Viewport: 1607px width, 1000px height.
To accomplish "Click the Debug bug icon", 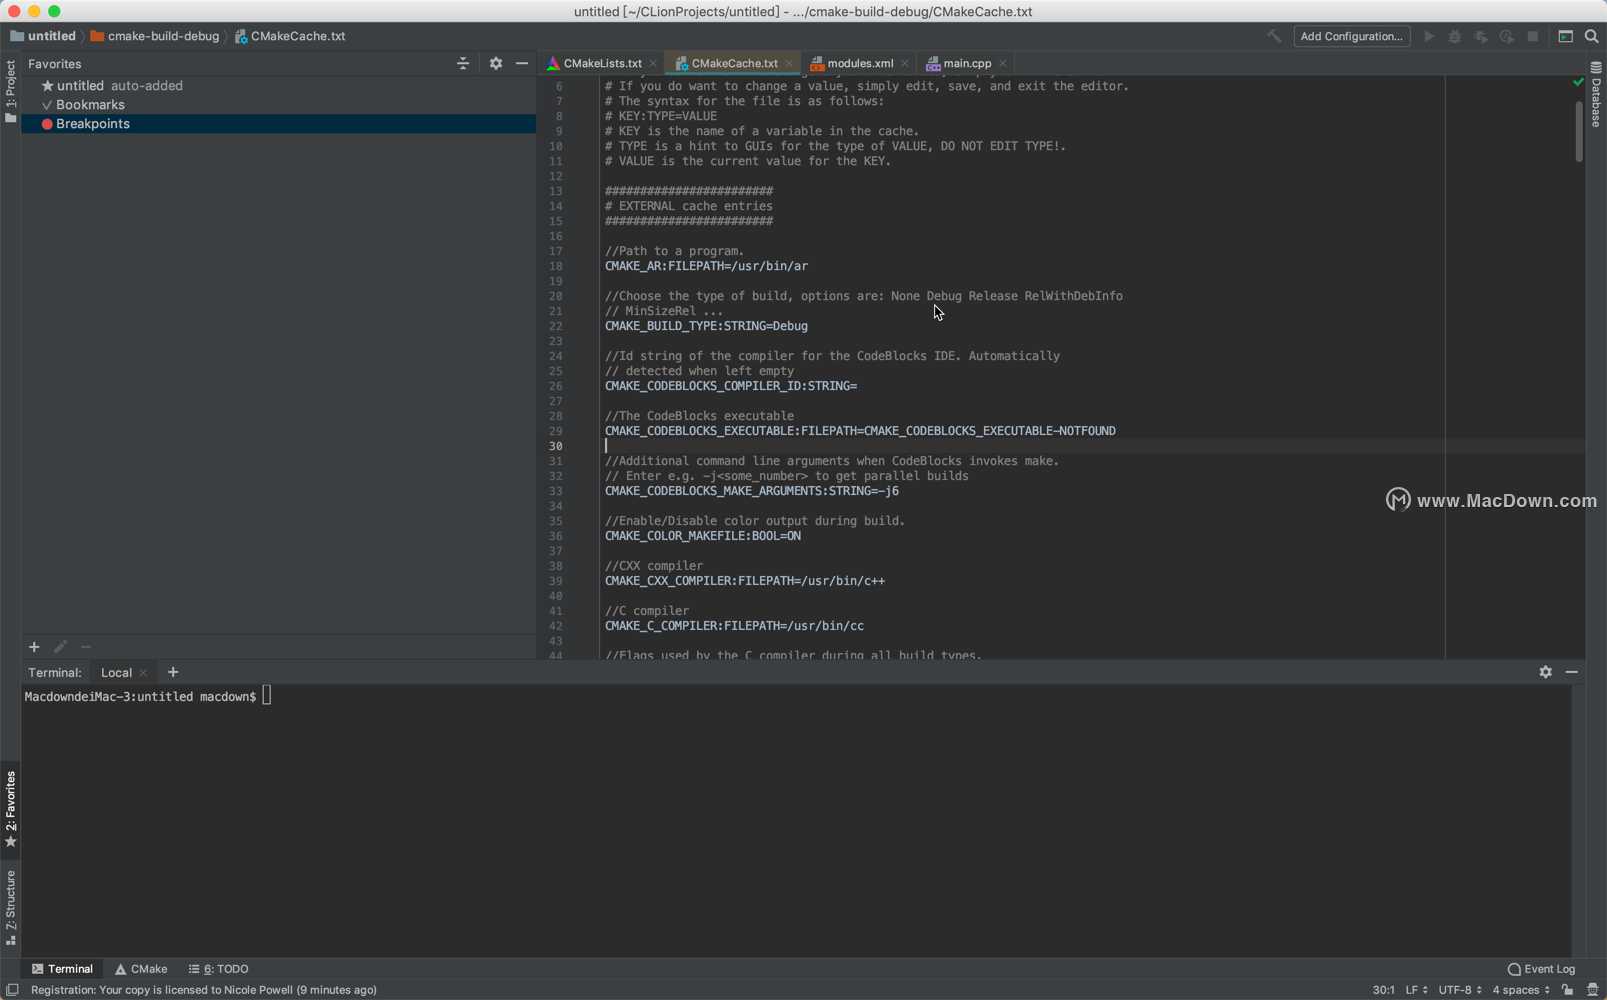I will pos(1455,36).
